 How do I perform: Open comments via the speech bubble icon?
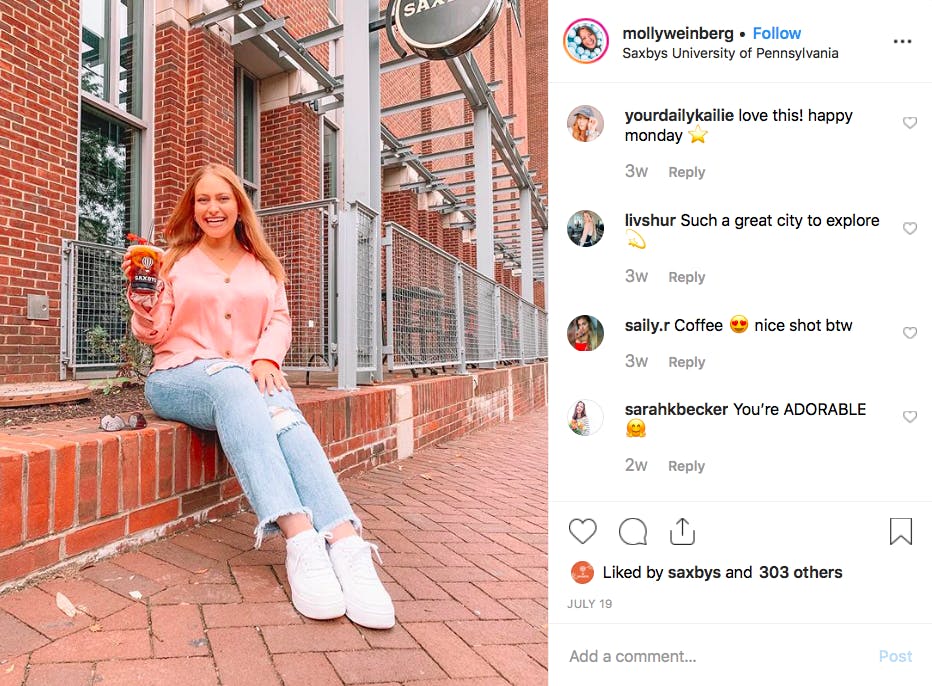(633, 532)
